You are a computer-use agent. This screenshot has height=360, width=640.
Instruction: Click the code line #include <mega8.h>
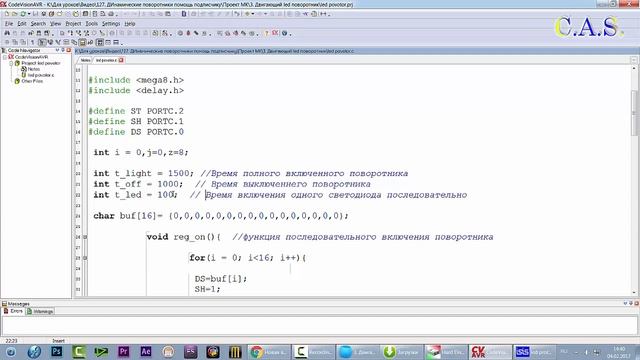tap(136, 80)
